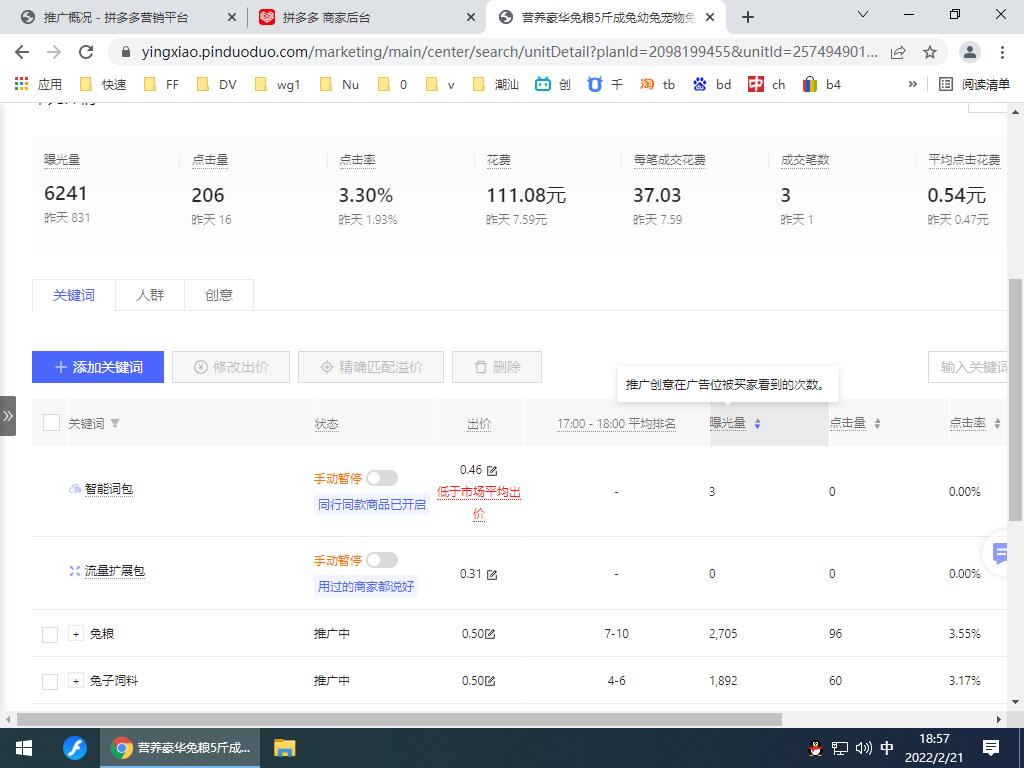Open the wg1 bookmark folder

click(x=278, y=84)
